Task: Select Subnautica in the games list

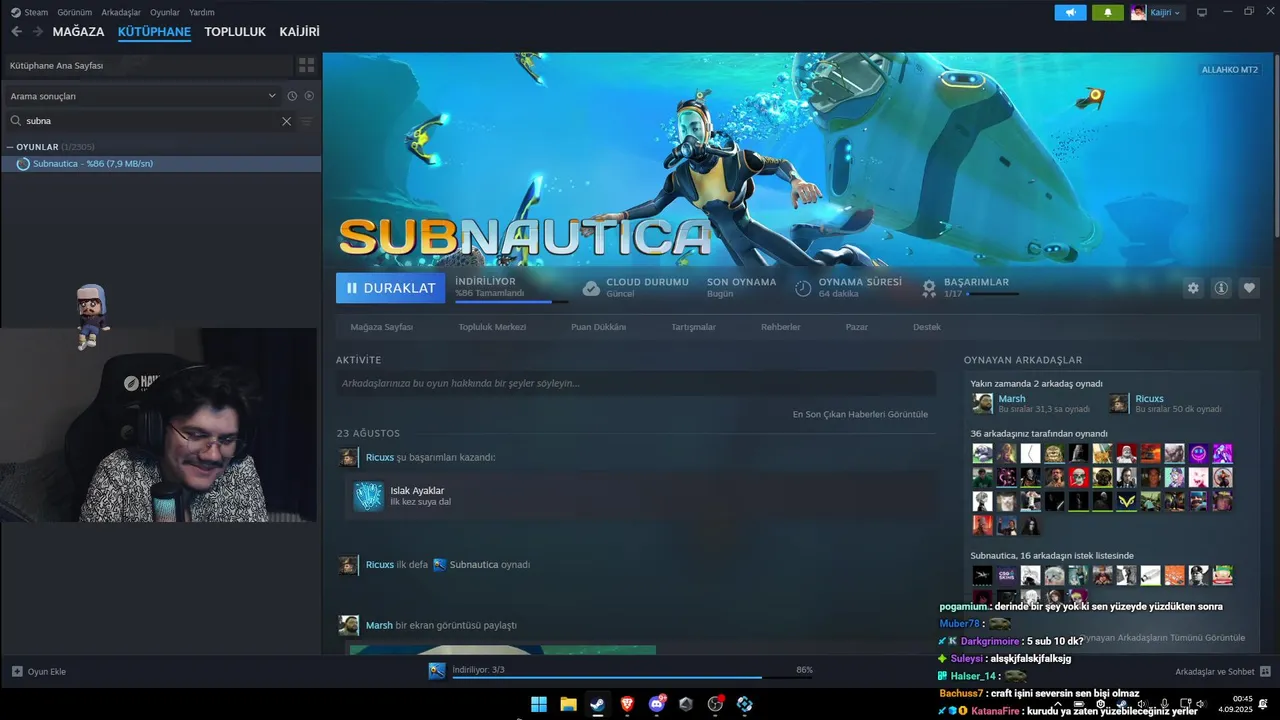Action: click(161, 164)
